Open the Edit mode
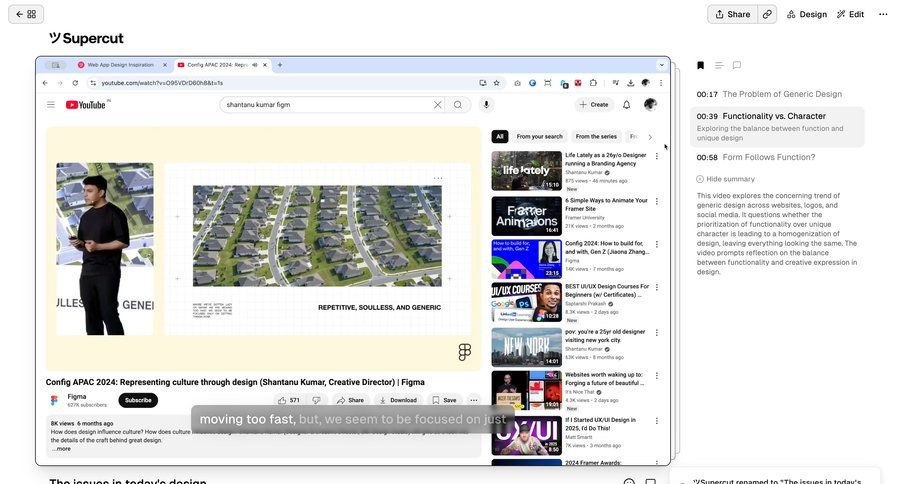Viewport: 900px width, 484px height. pyautogui.click(x=851, y=14)
